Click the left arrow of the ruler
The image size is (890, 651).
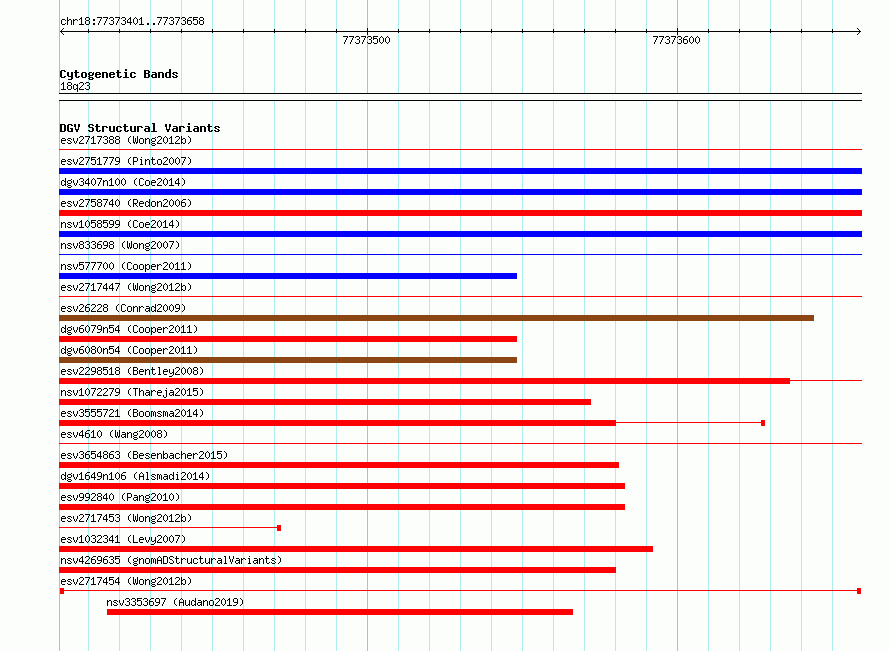[x=62, y=32]
